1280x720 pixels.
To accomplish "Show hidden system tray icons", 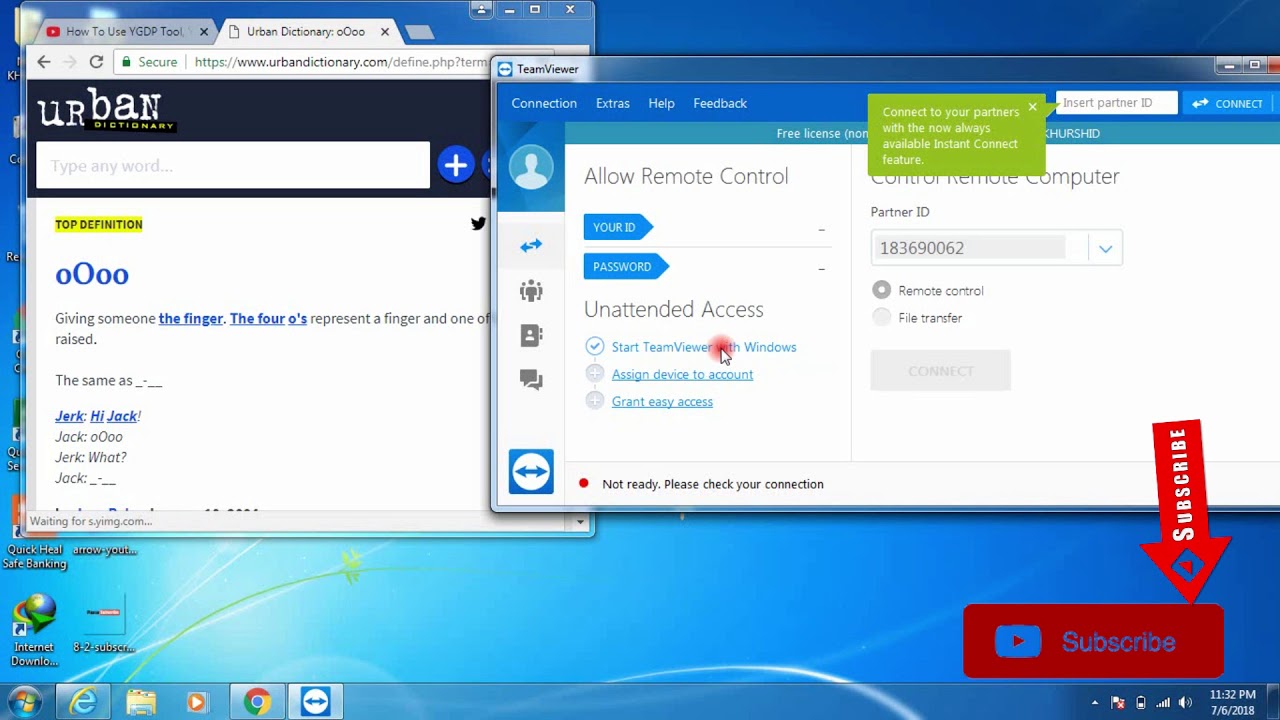I will (x=1095, y=703).
